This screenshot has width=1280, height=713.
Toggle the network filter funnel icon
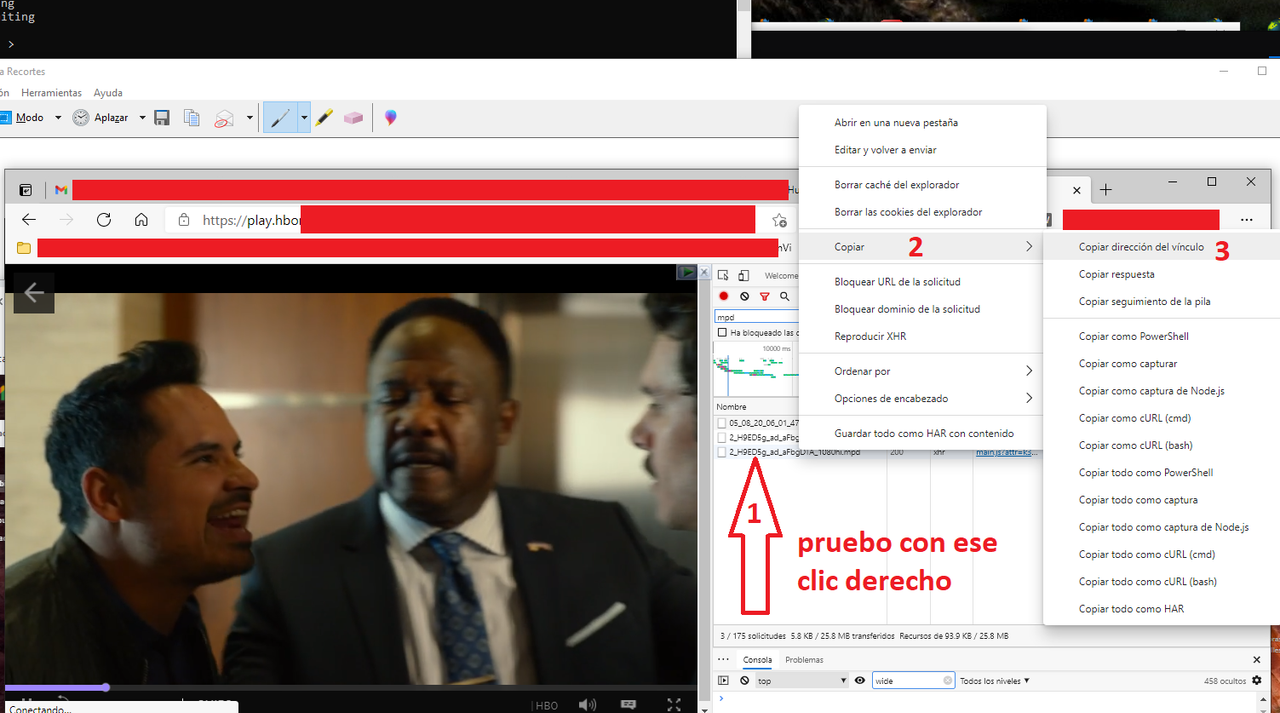coord(765,297)
